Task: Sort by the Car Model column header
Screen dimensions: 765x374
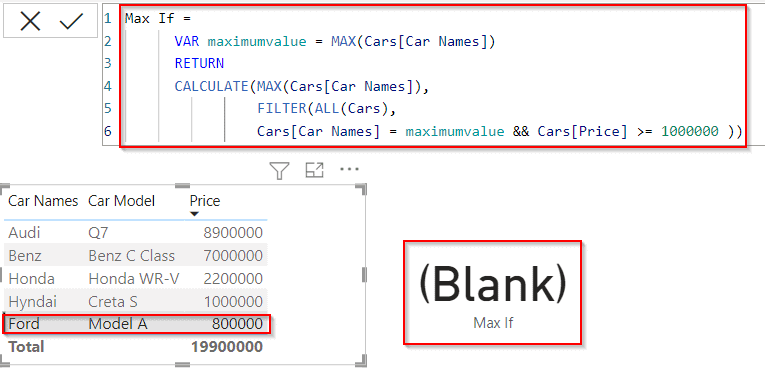Action: (x=121, y=200)
